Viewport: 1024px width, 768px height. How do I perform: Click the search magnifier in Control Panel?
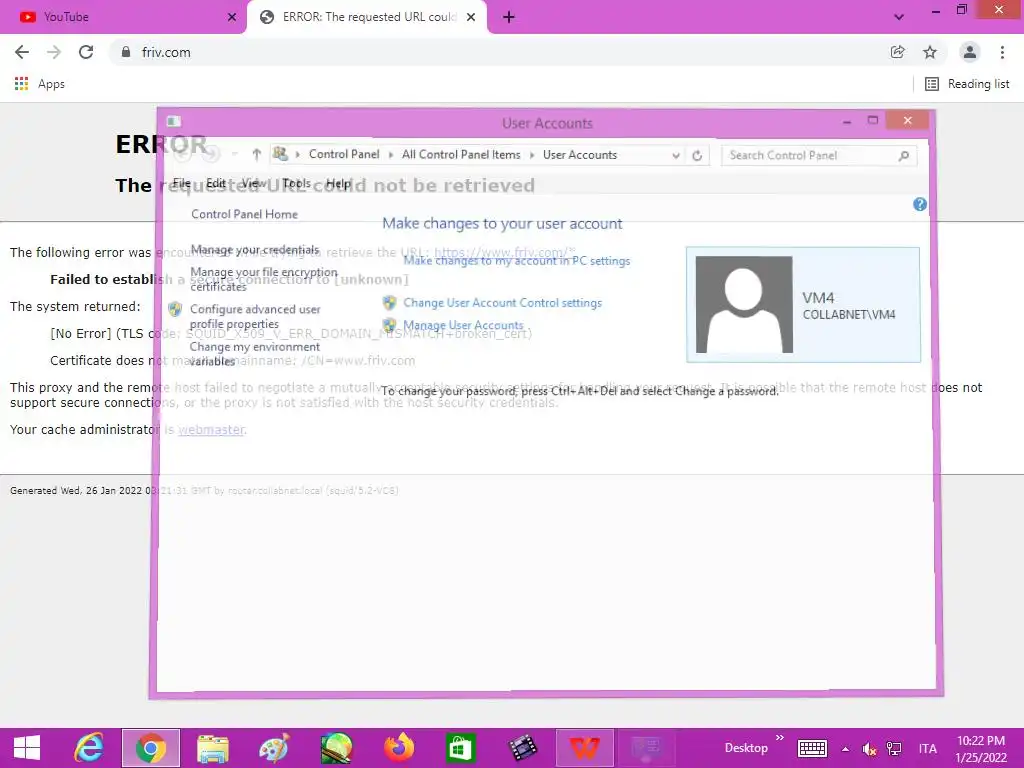(904, 155)
